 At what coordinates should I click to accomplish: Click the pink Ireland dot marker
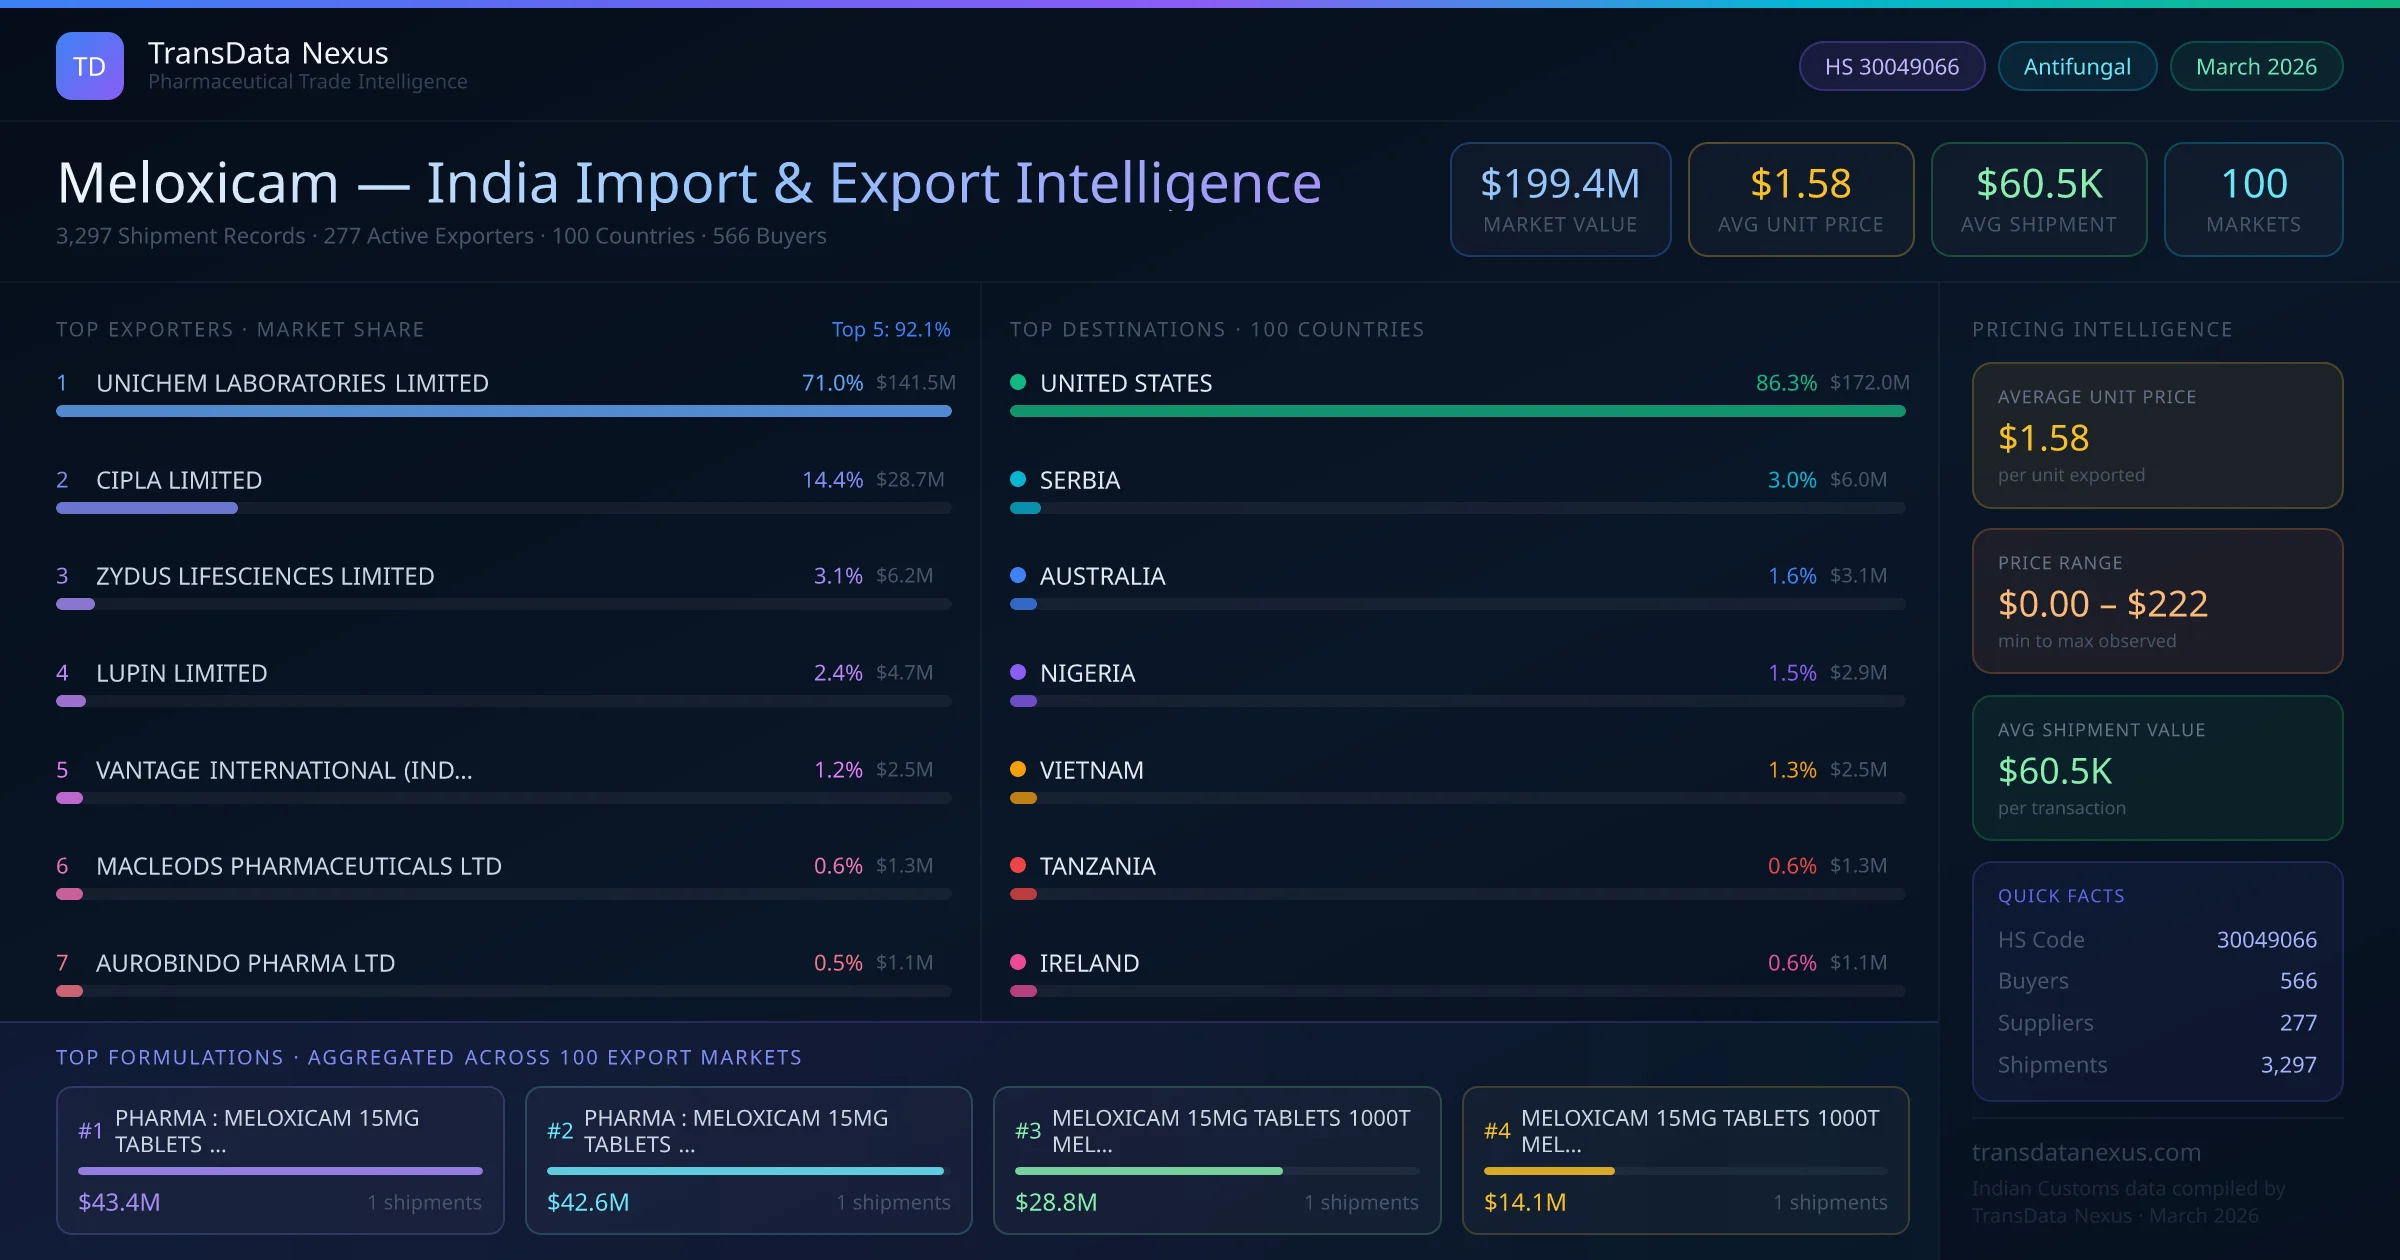coord(1018,962)
